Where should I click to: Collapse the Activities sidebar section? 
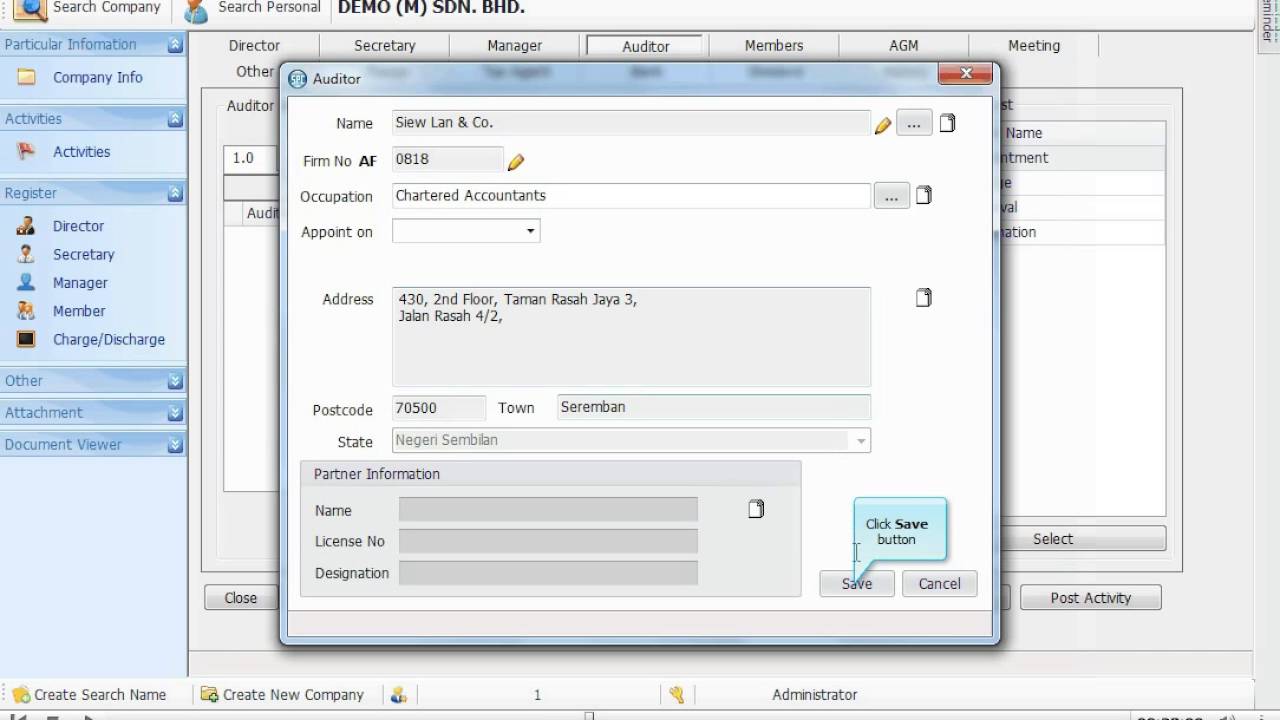[175, 119]
